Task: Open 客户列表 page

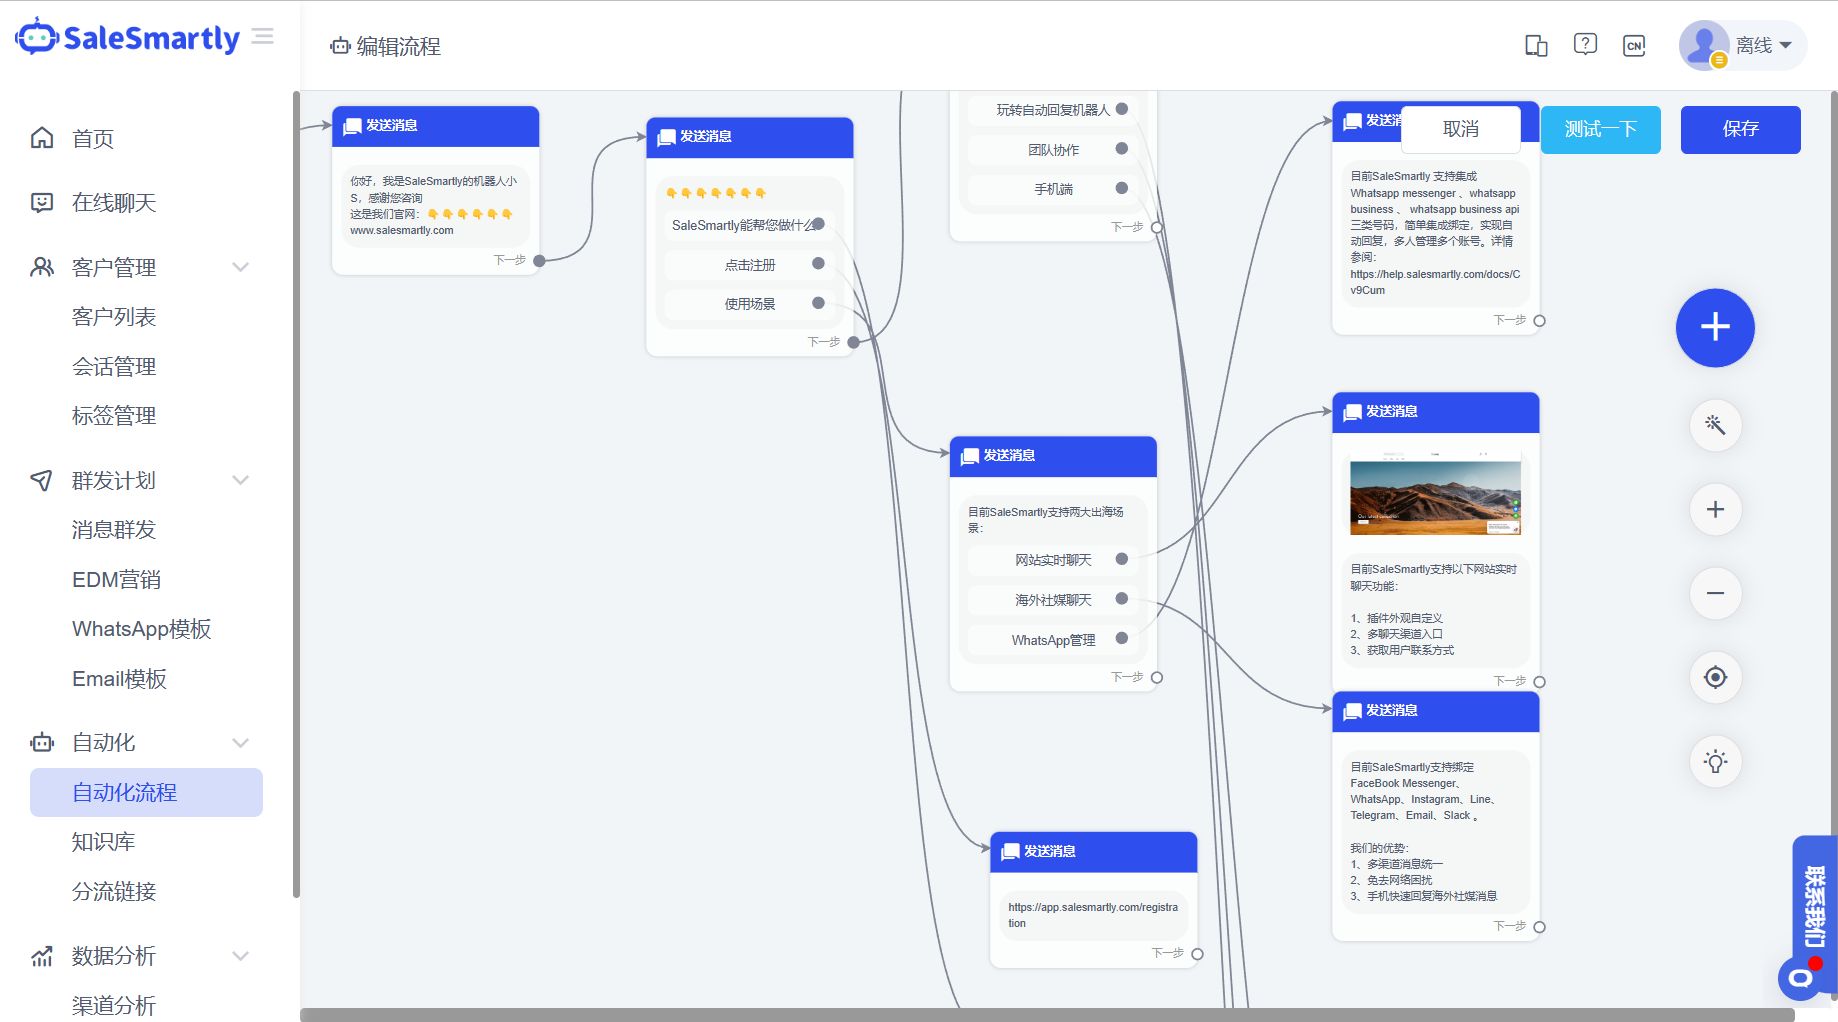Action: coord(114,317)
